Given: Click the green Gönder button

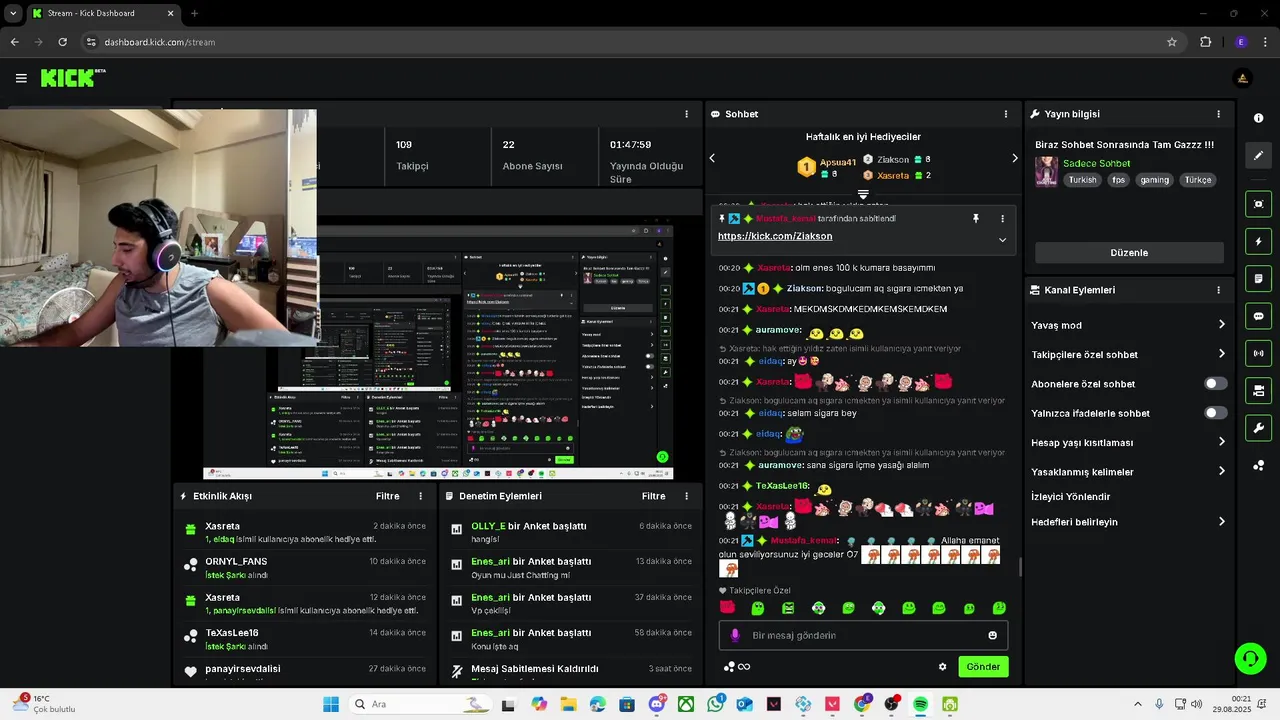Looking at the screenshot, I should tap(983, 667).
